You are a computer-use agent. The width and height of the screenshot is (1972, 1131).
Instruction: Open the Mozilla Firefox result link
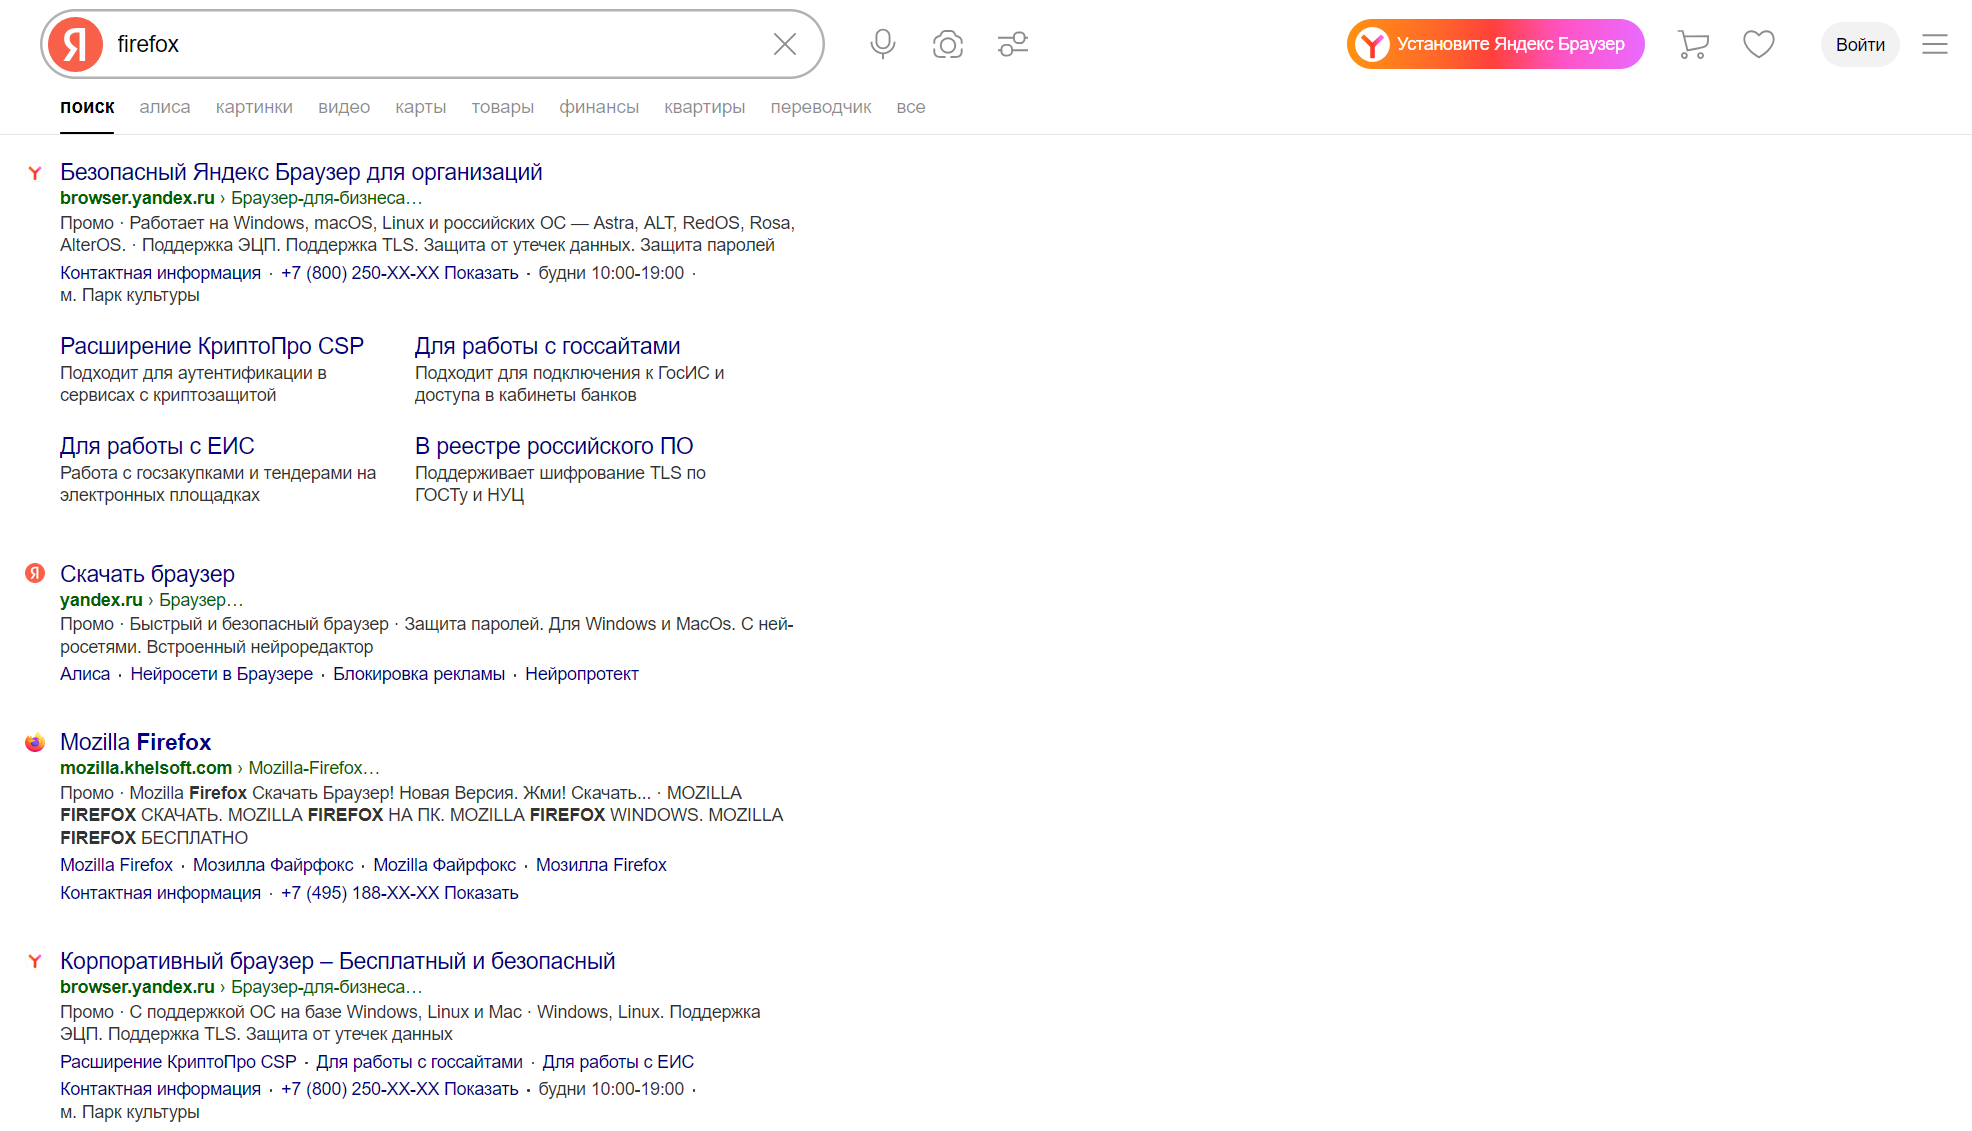click(x=136, y=742)
